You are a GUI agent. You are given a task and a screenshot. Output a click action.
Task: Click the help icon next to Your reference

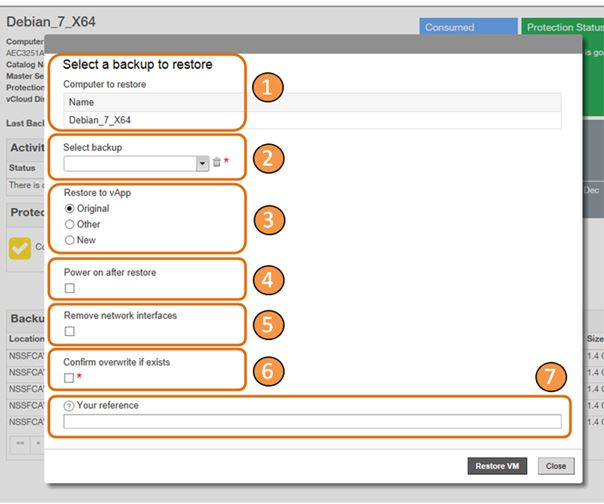point(69,406)
